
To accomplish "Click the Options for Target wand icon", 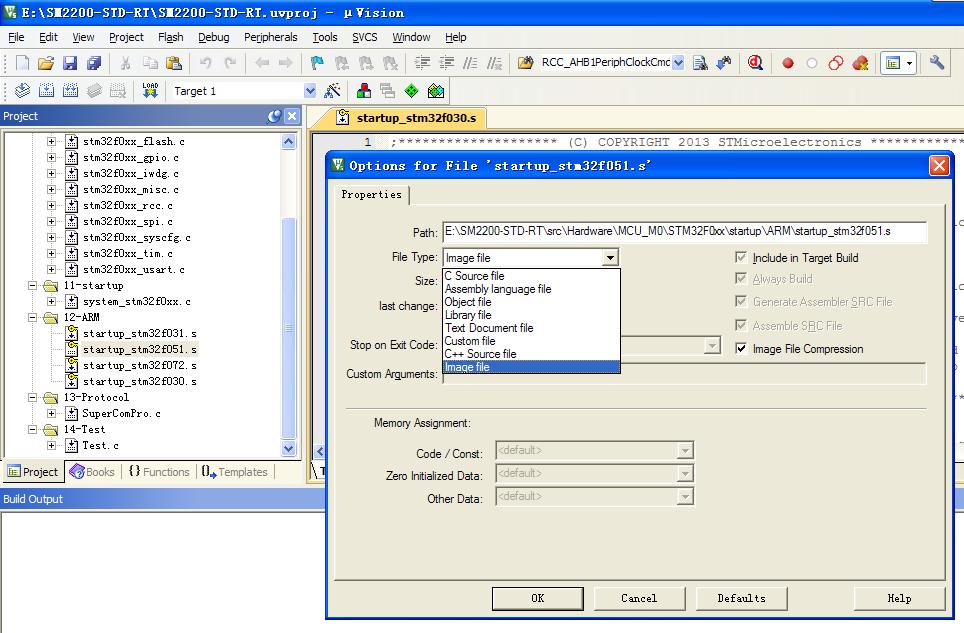I will (x=333, y=91).
